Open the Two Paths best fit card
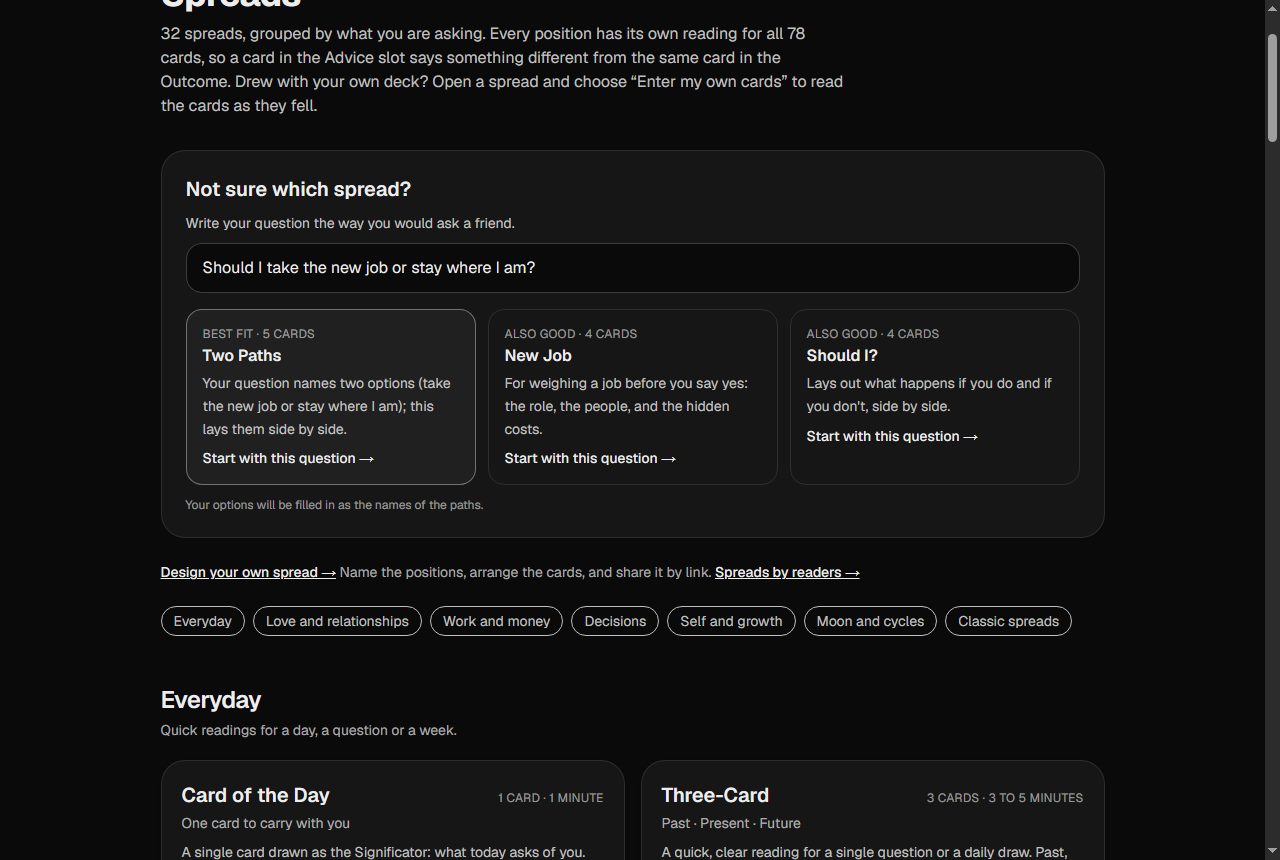Screen dimensions: 1280x860 click(331, 397)
